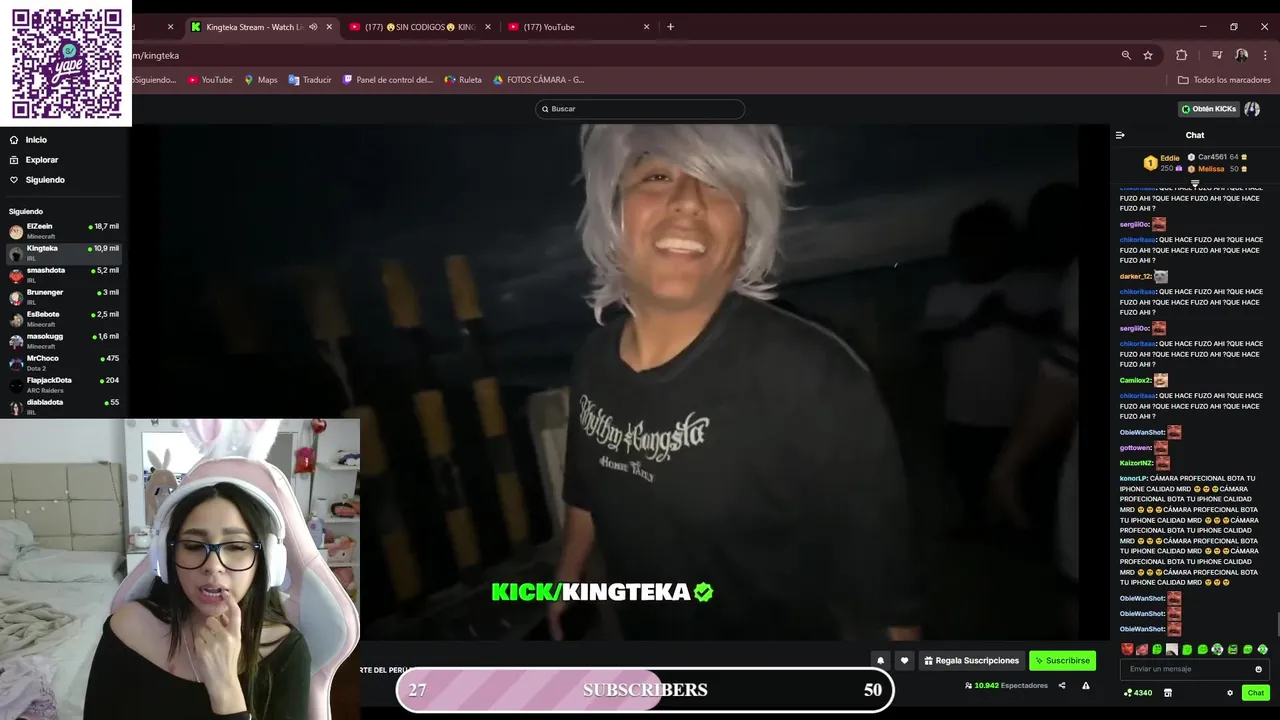Click the Enviar un mensaje chat input
The image size is (1280, 720).
click(x=1194, y=669)
